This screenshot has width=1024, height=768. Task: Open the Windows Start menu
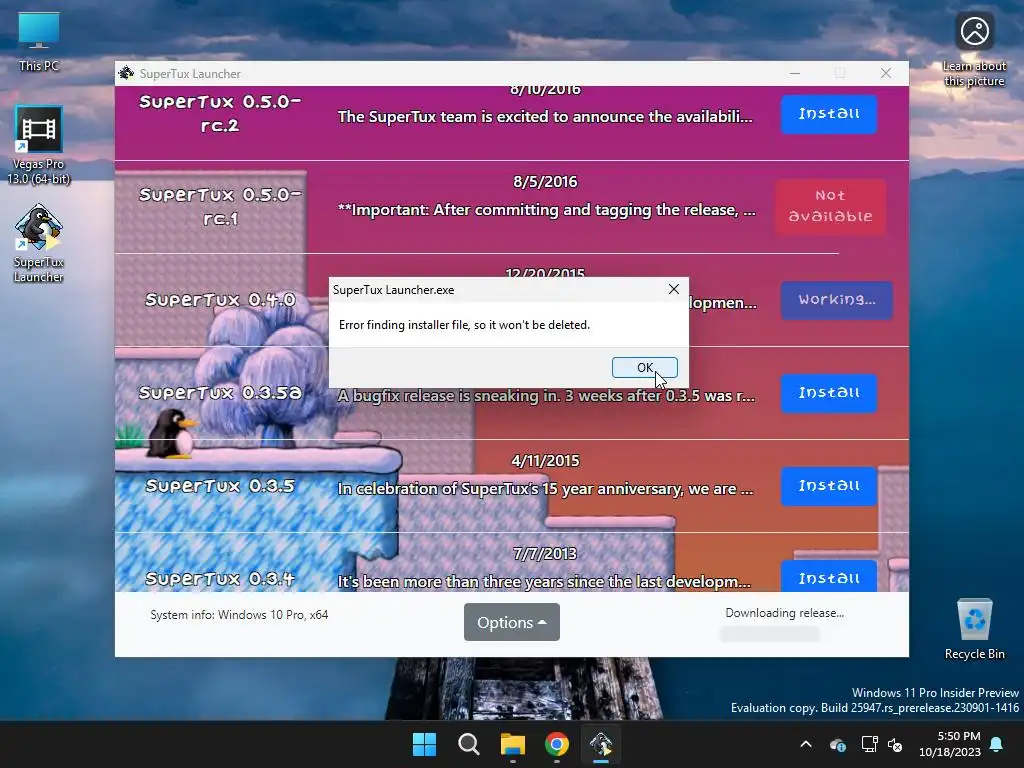tap(424, 744)
